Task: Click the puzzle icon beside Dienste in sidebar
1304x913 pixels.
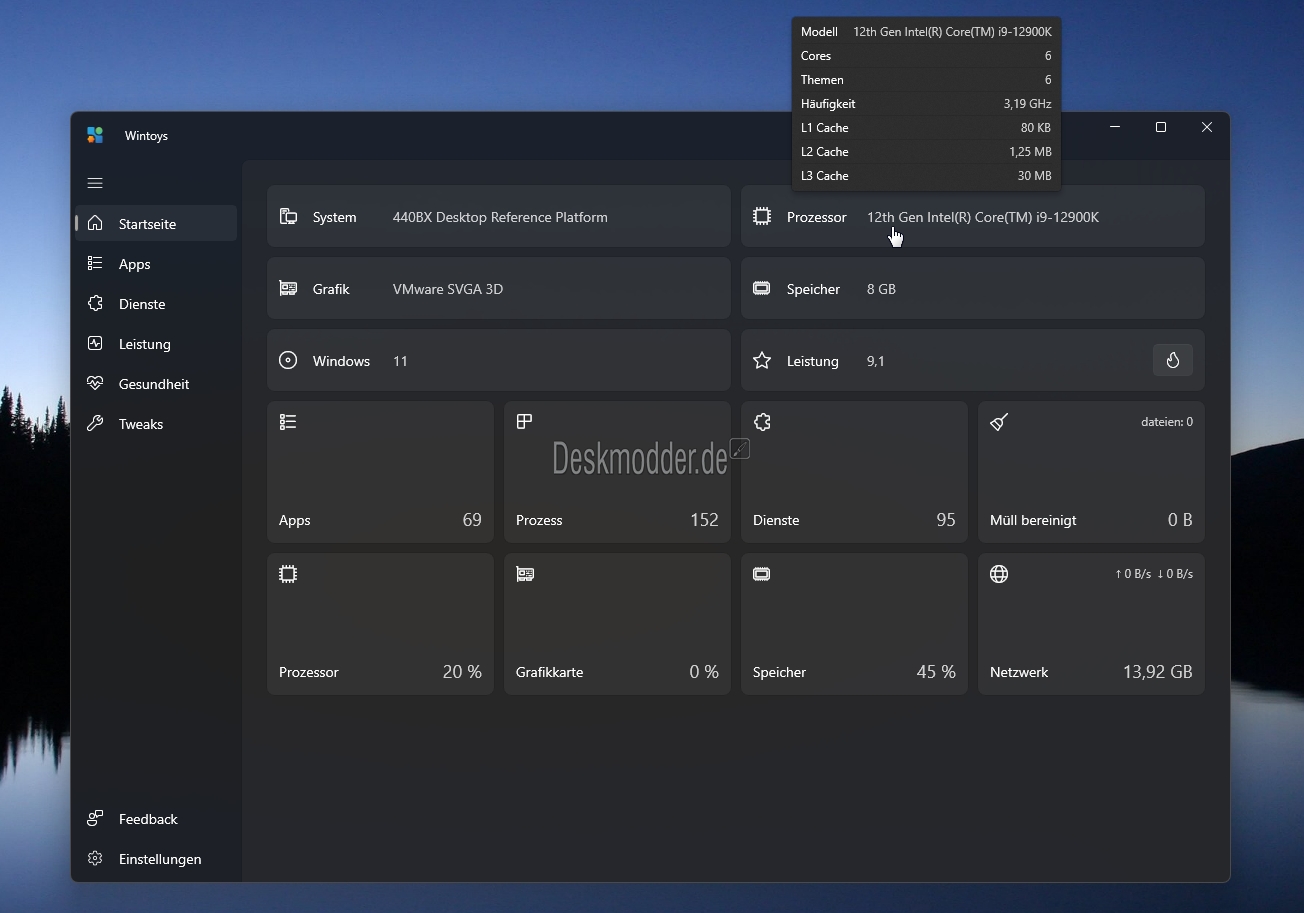Action: [x=95, y=303]
